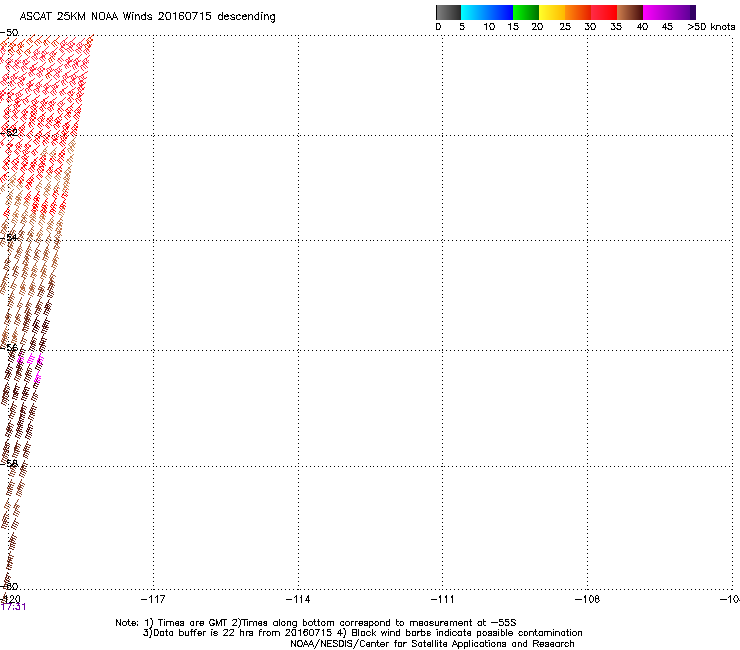Screen dimensions: 740x650
Task: Click the red 30-35 knots color band
Action: (x=604, y=12)
